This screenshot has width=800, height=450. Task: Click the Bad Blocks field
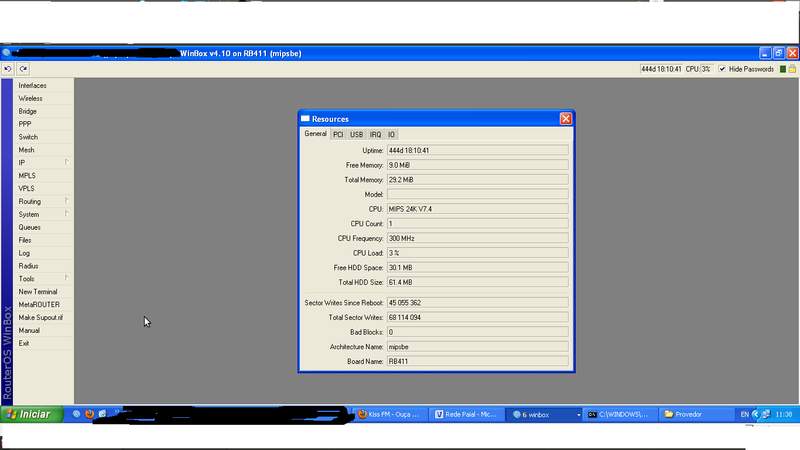pyautogui.click(x=478, y=332)
